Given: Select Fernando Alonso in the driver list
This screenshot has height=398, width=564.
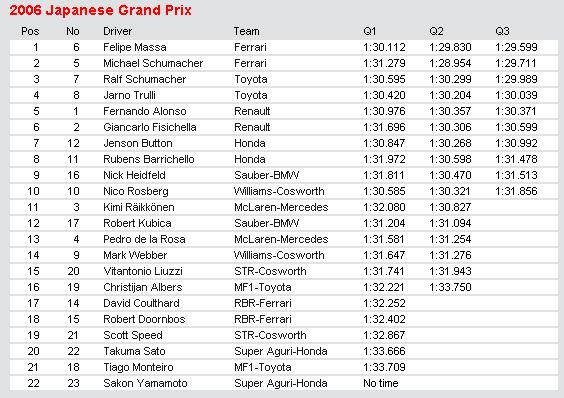Looking at the screenshot, I should coord(145,111).
